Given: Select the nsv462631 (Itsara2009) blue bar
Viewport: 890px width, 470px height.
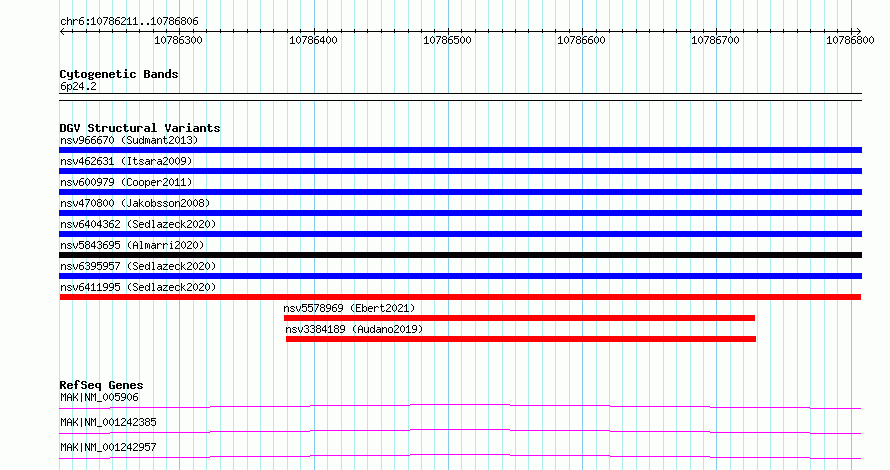Looking at the screenshot, I should coord(460,171).
